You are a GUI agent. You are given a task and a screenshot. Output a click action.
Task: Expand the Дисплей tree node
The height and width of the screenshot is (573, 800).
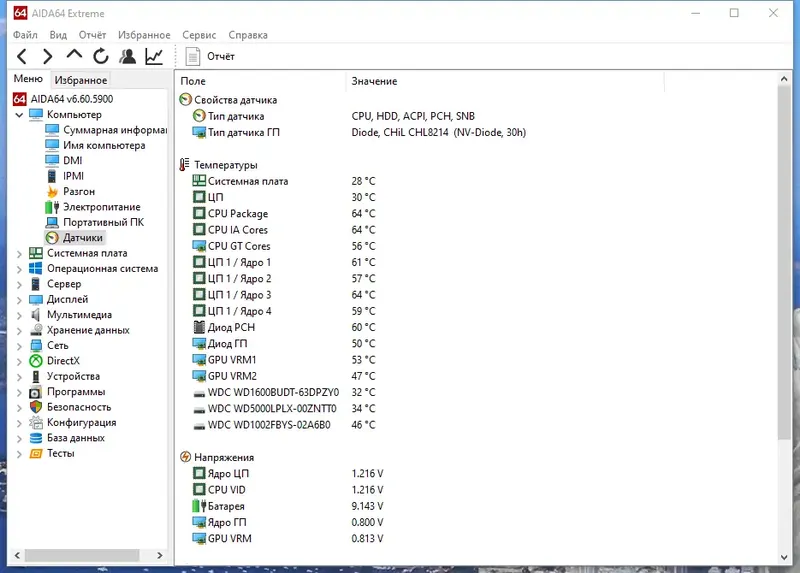click(19, 300)
